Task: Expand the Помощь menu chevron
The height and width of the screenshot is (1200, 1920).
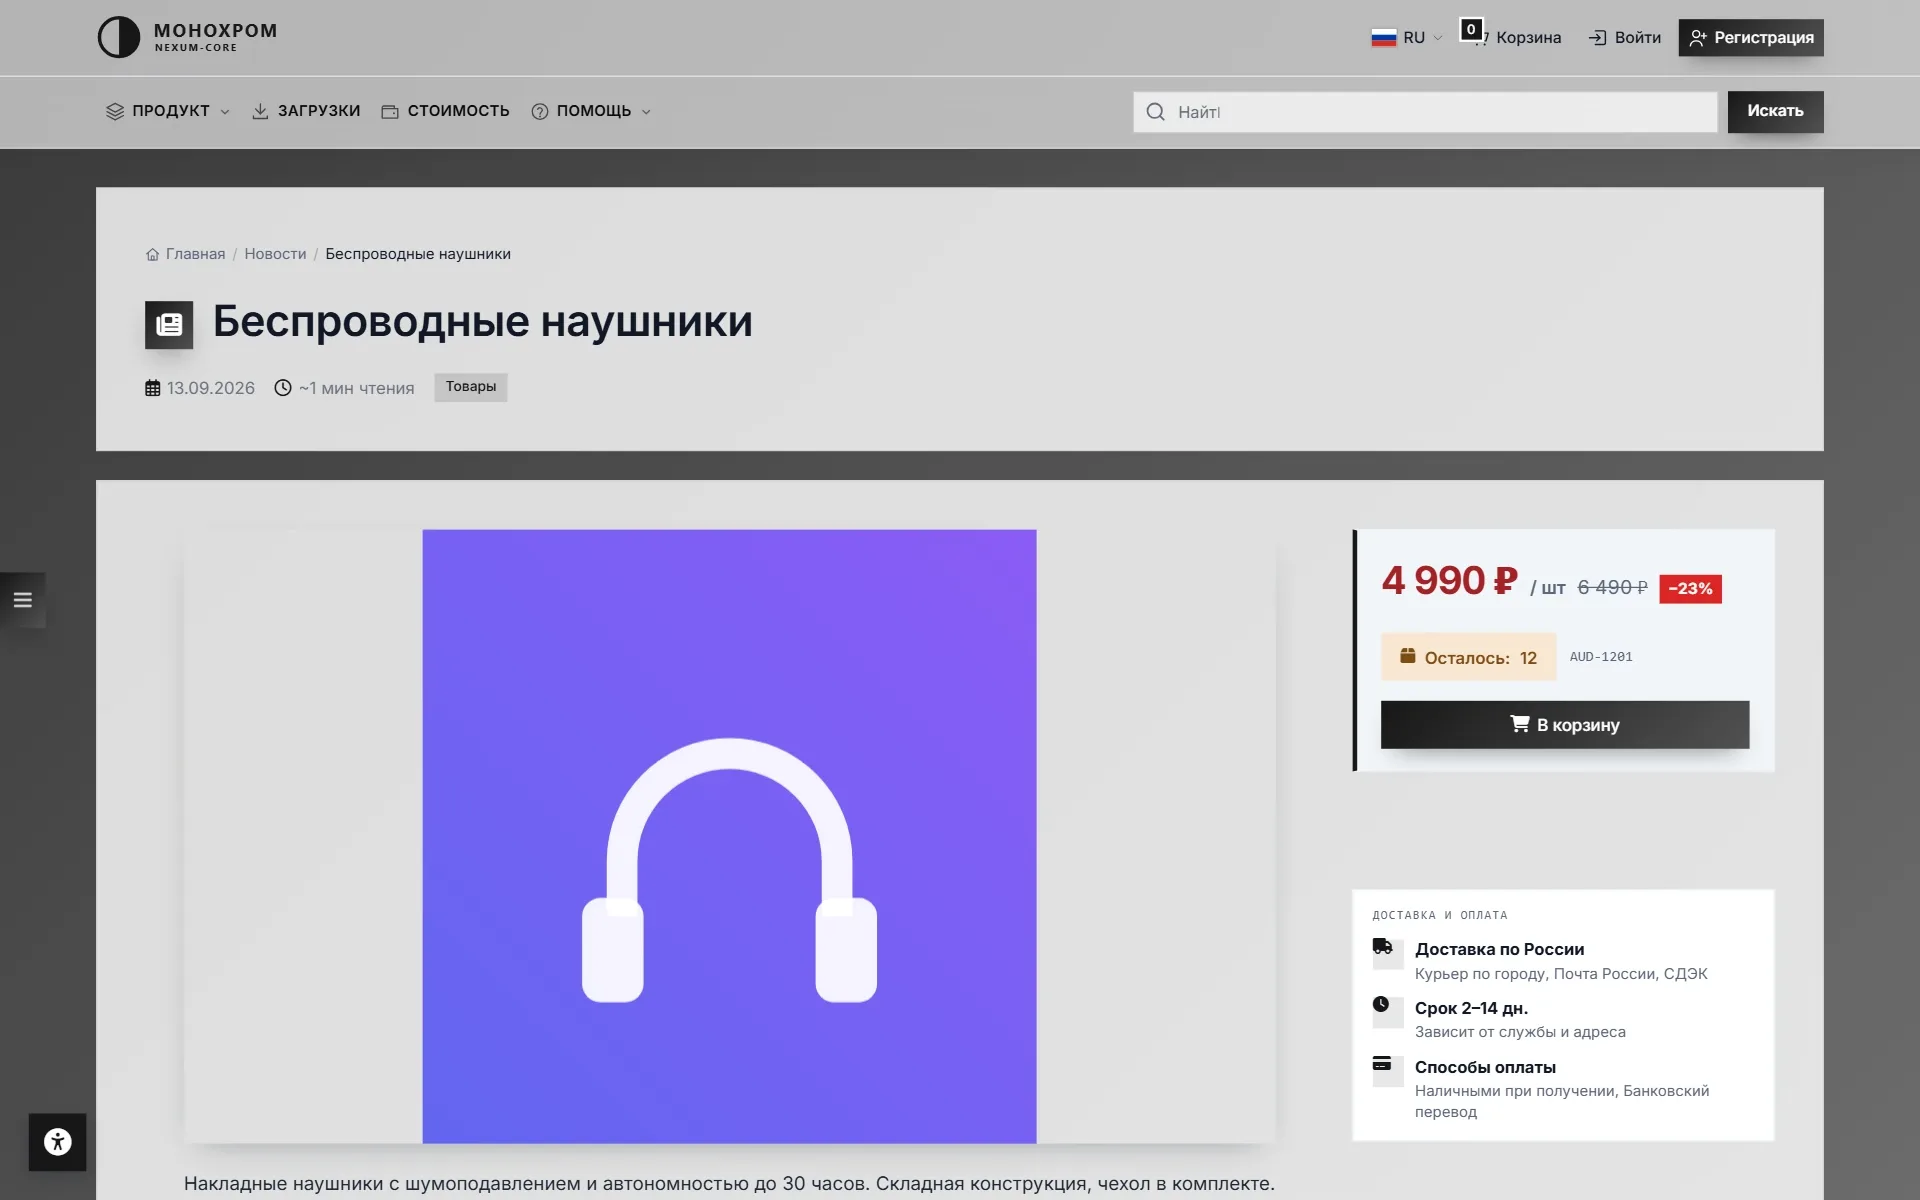Action: (646, 112)
